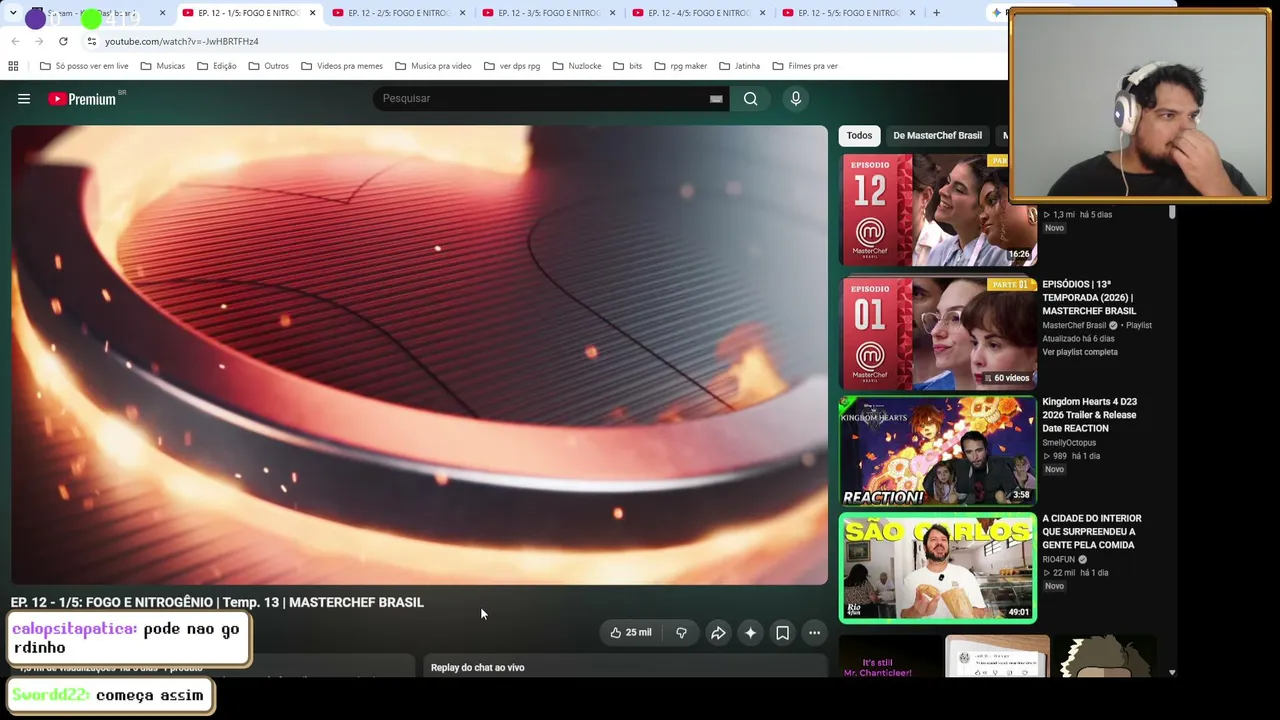The image size is (1280, 720).
Task: Open Kingdom Hearts 4 reaction thumbnail
Action: coord(938,450)
